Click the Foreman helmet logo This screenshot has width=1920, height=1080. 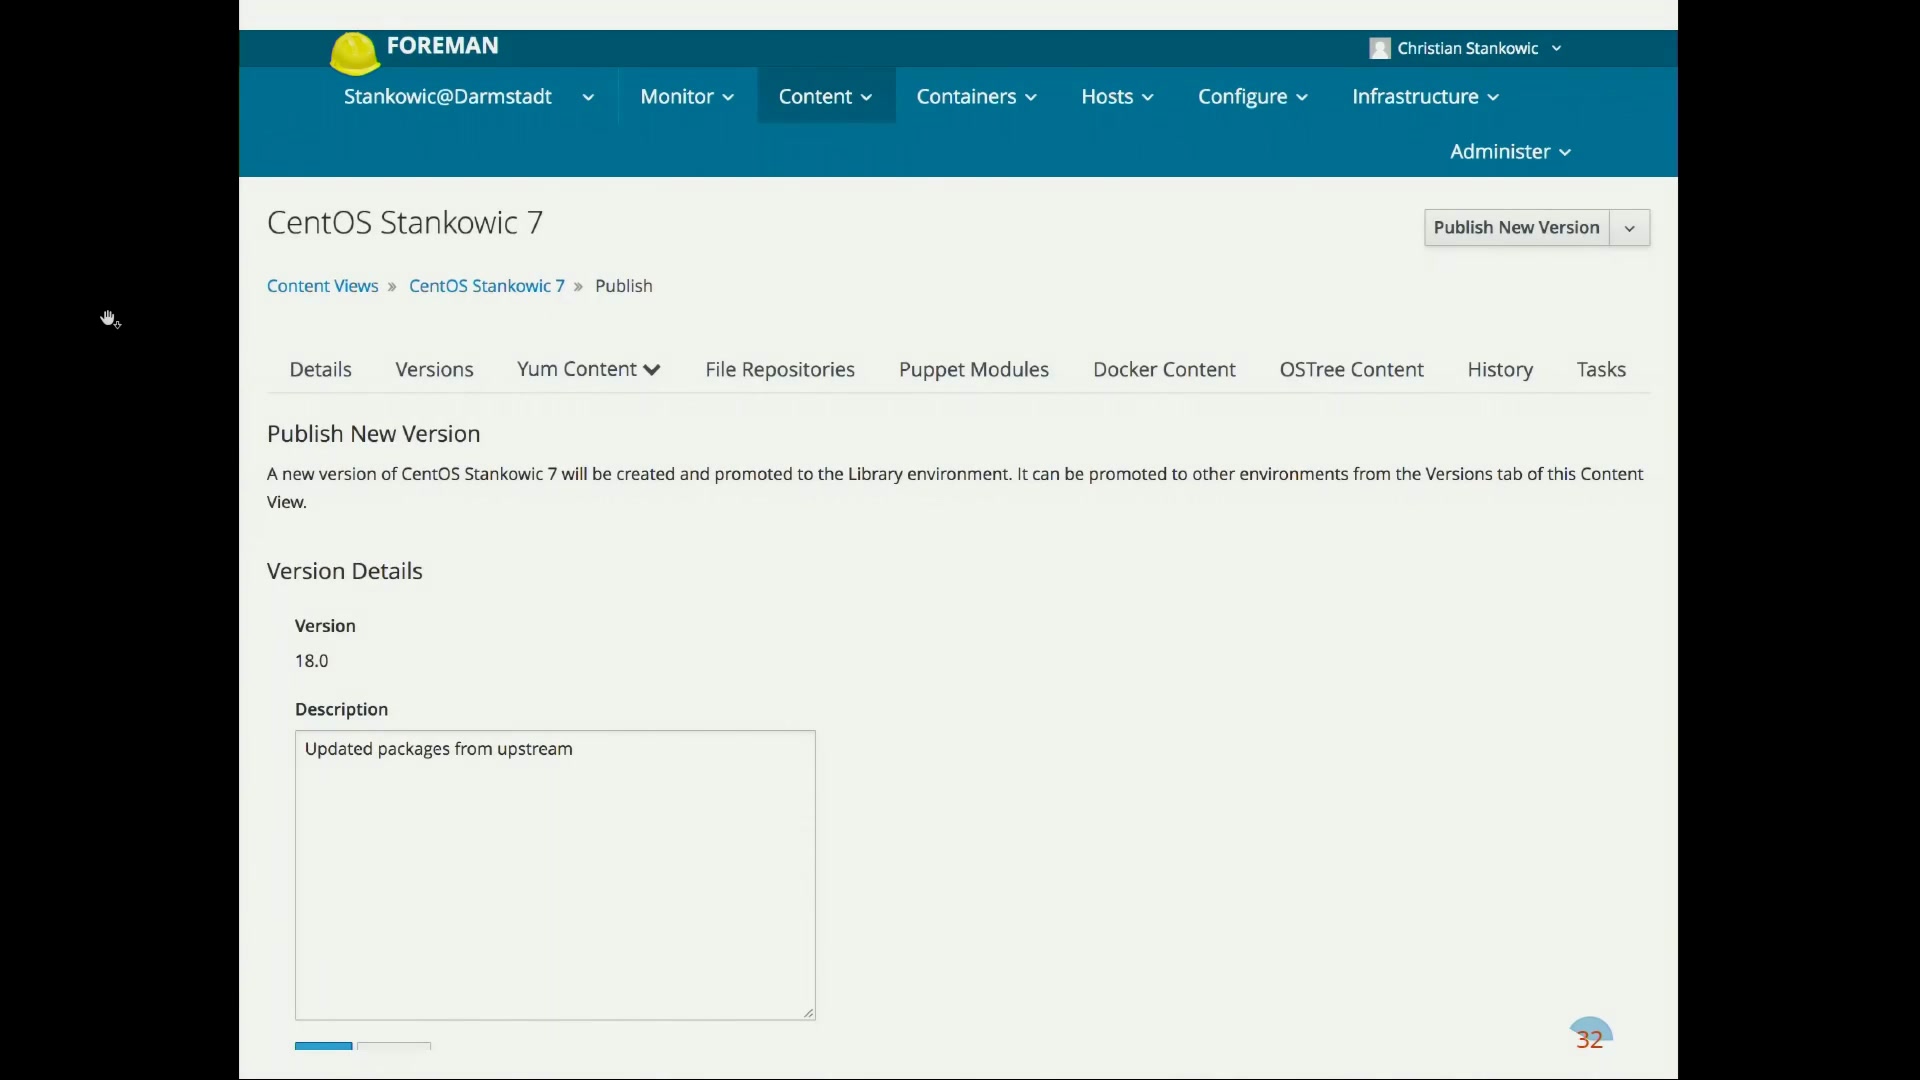[x=355, y=54]
